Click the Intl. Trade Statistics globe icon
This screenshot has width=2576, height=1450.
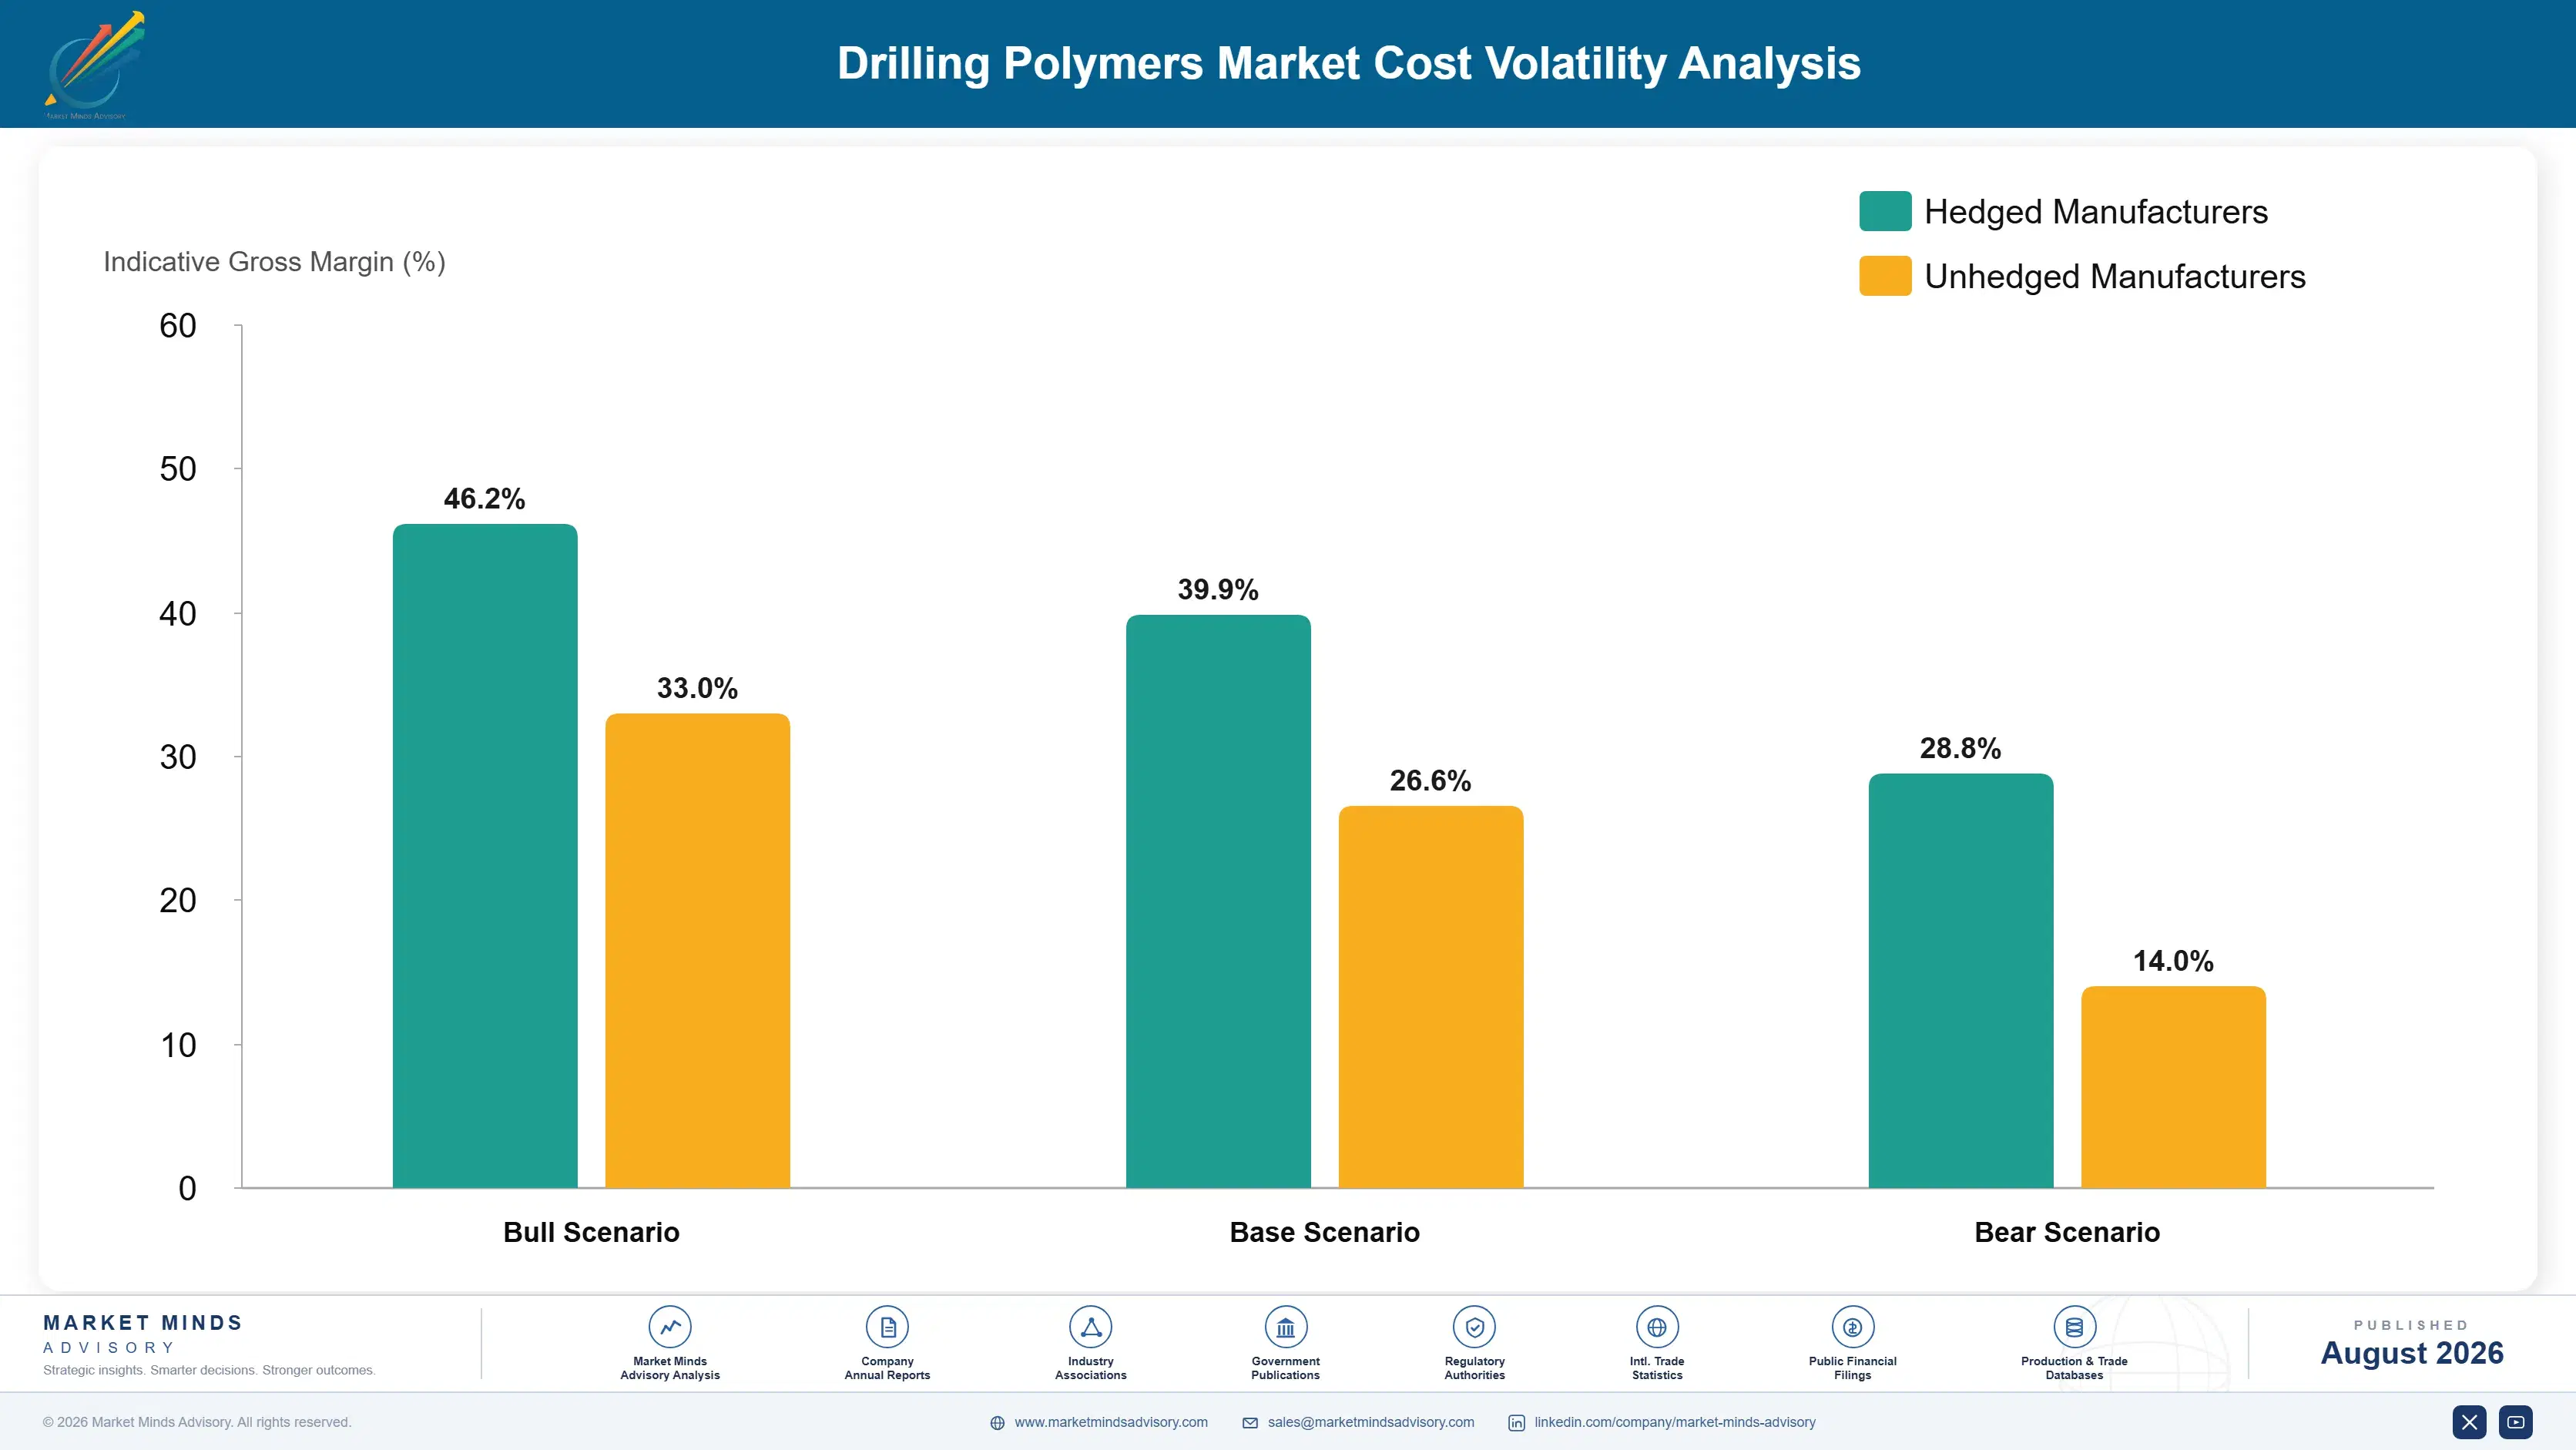tap(1657, 1327)
